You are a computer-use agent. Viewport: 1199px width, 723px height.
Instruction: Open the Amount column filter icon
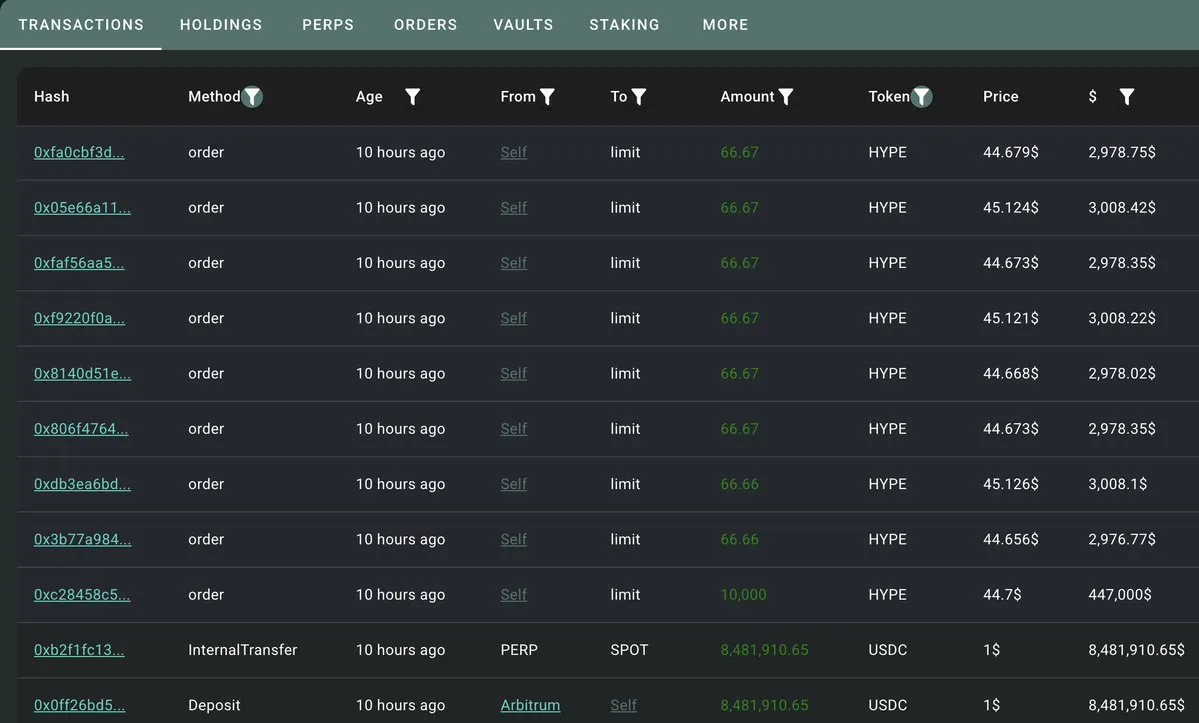785,96
